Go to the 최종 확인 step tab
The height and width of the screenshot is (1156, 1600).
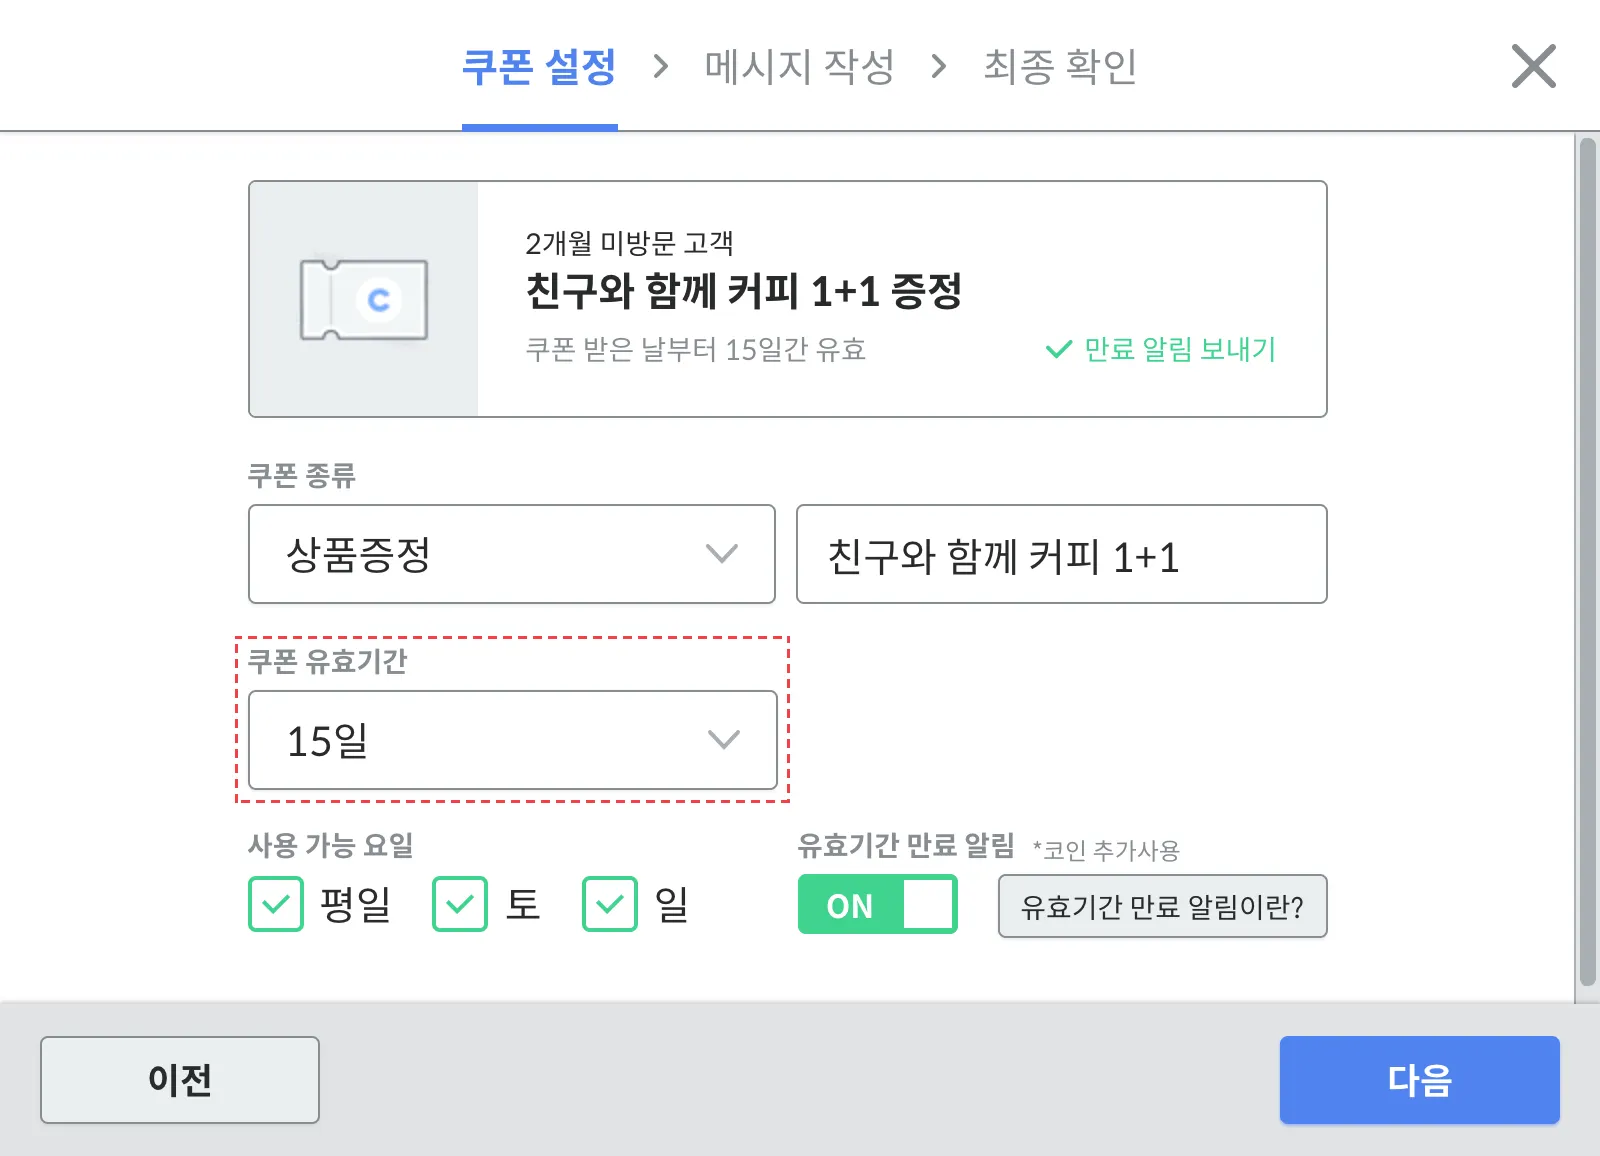pos(1060,67)
